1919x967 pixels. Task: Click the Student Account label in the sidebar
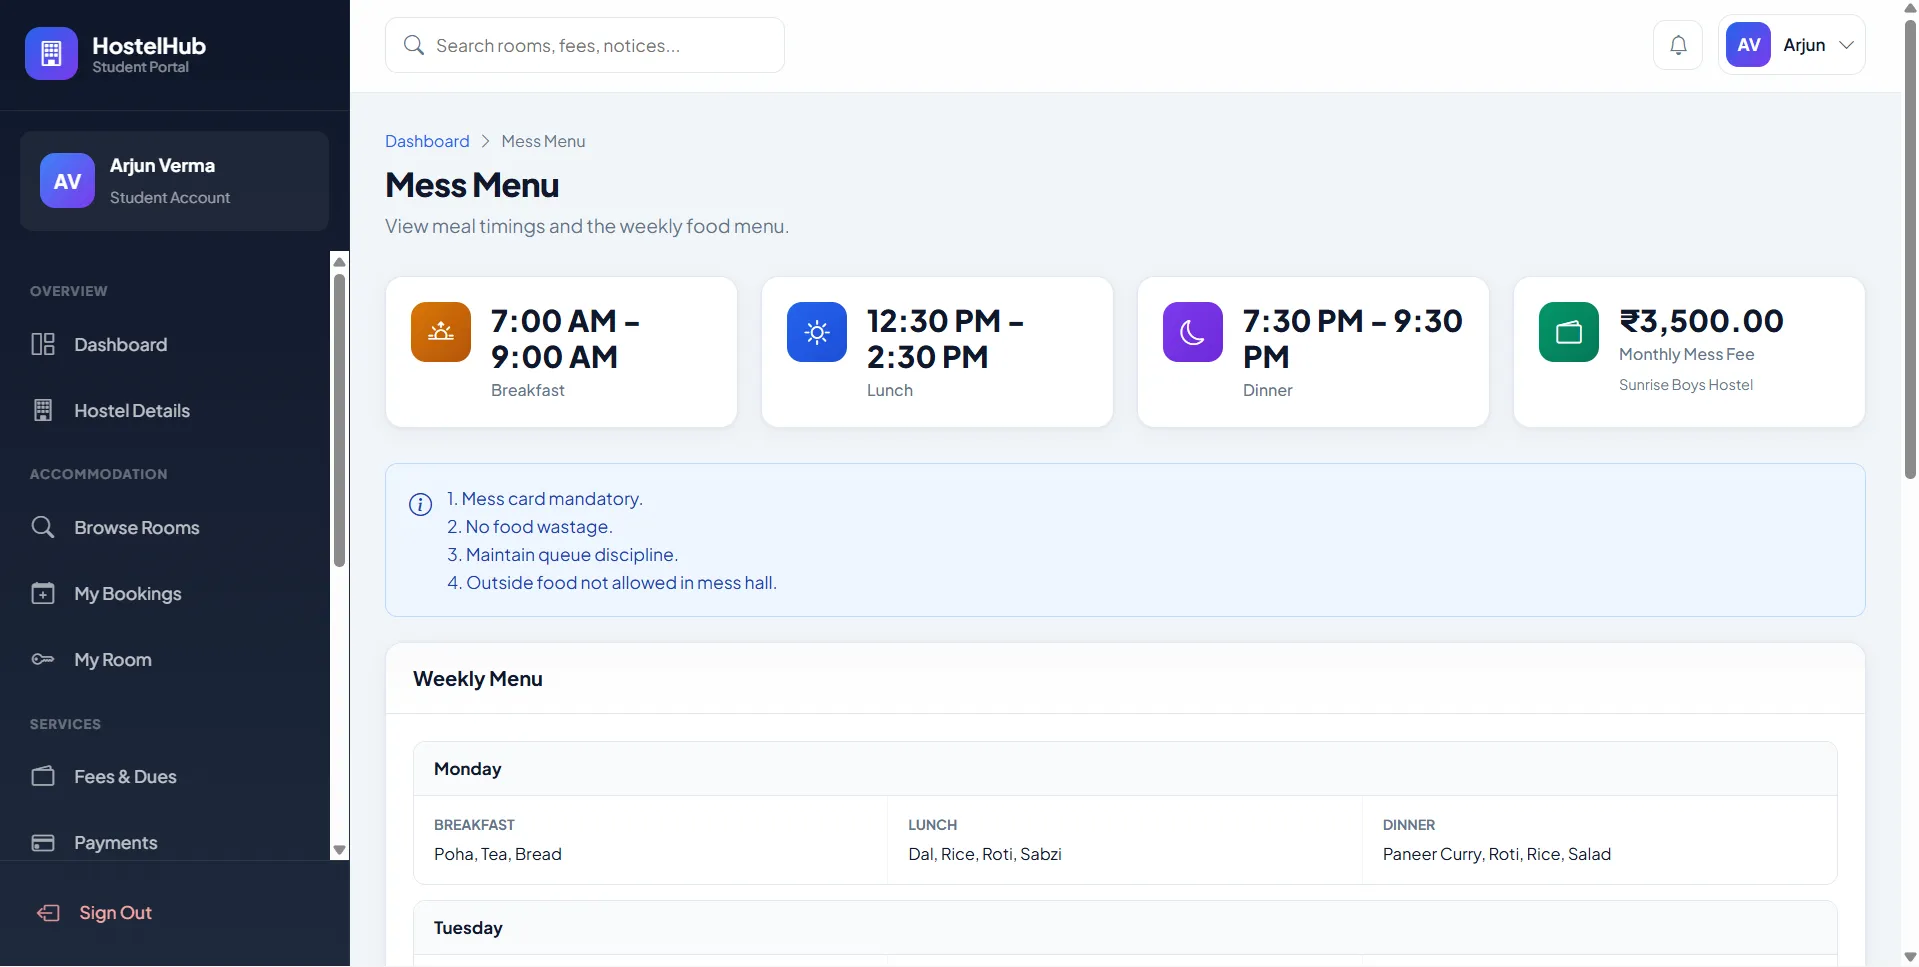(170, 197)
